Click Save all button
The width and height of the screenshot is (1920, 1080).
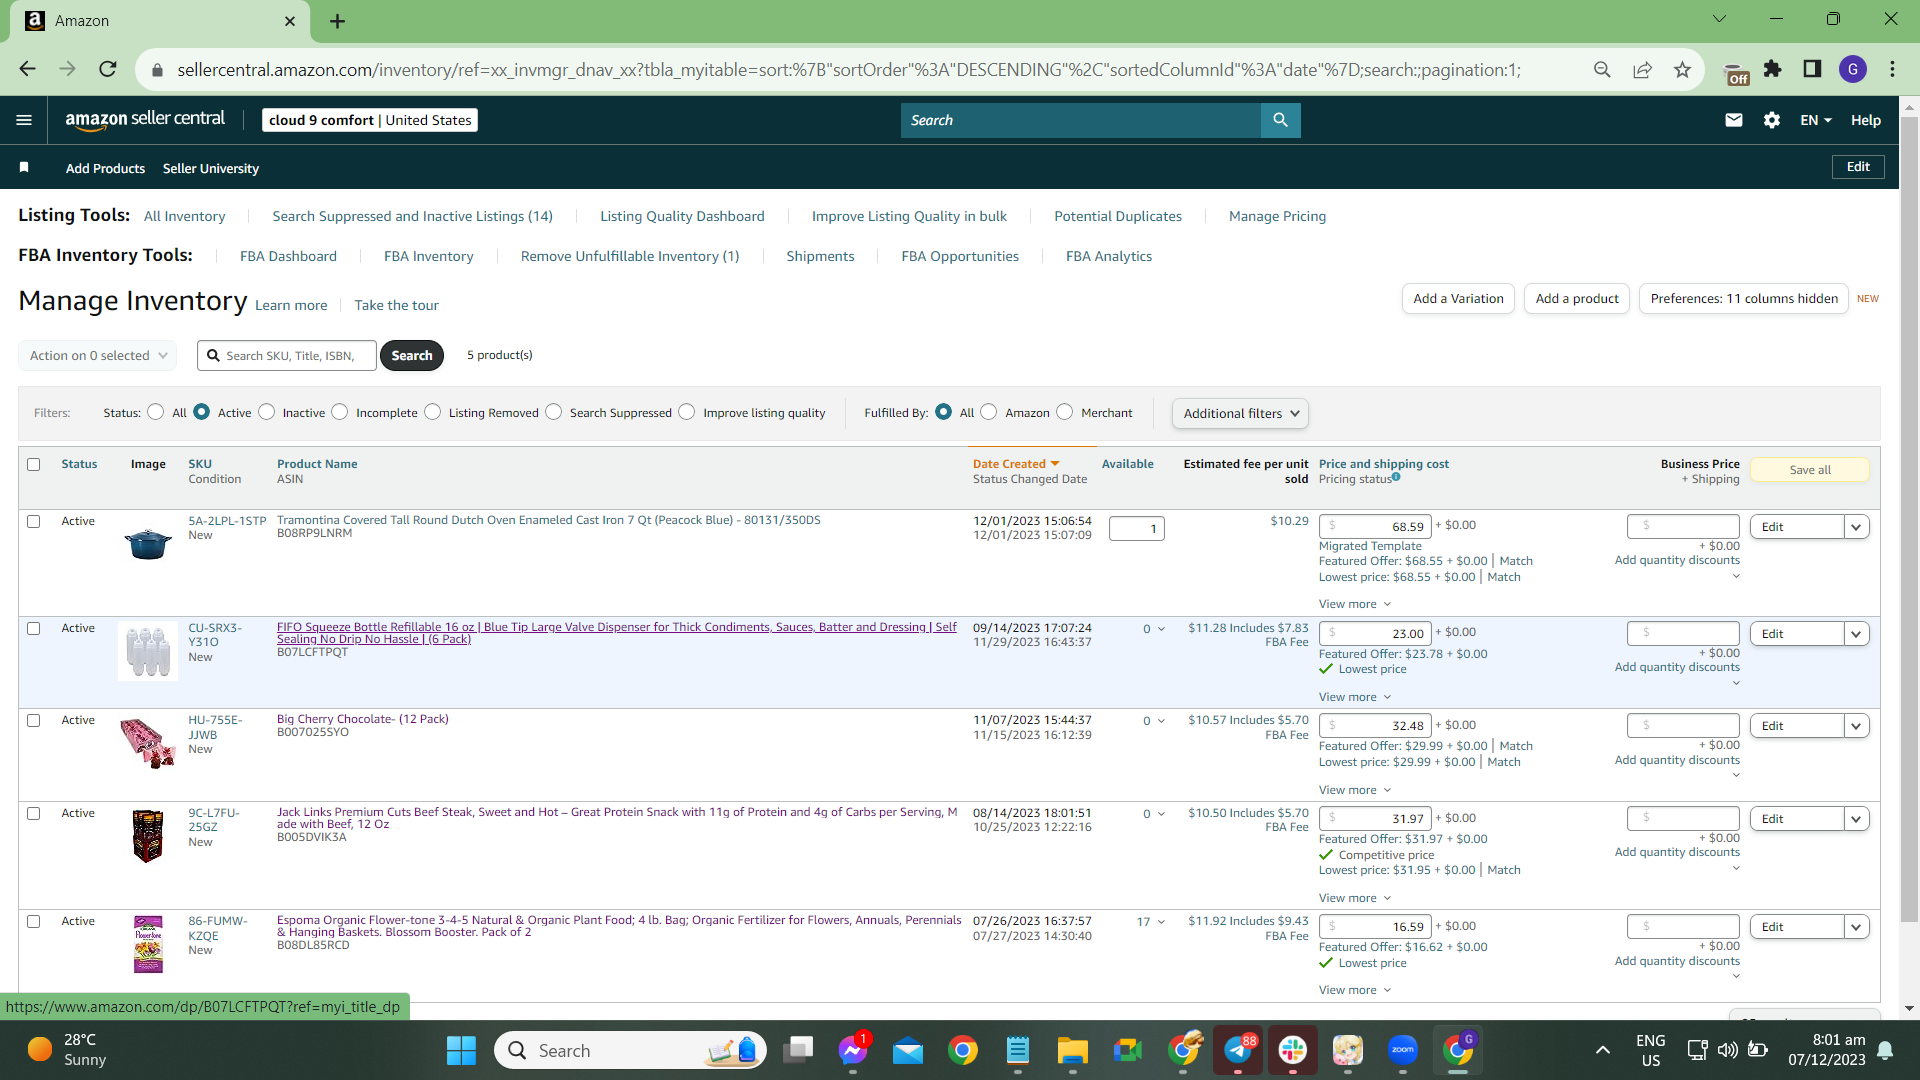pyautogui.click(x=1810, y=470)
